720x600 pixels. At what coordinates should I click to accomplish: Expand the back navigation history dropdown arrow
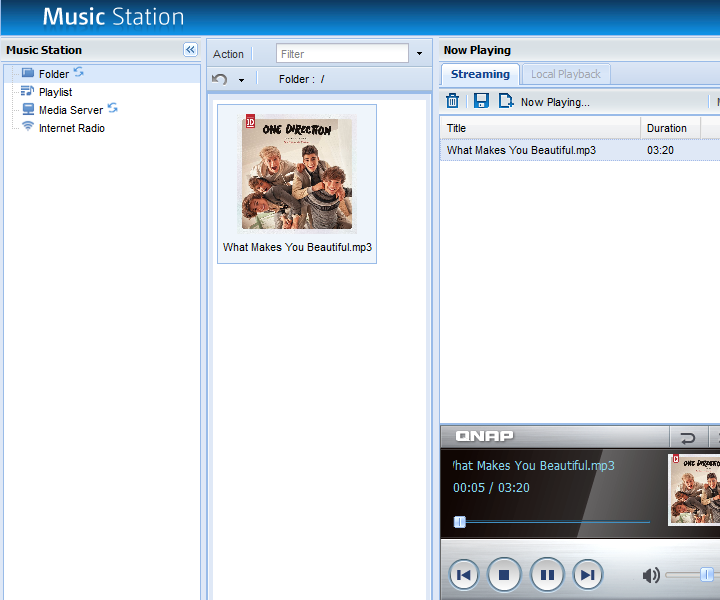241,80
